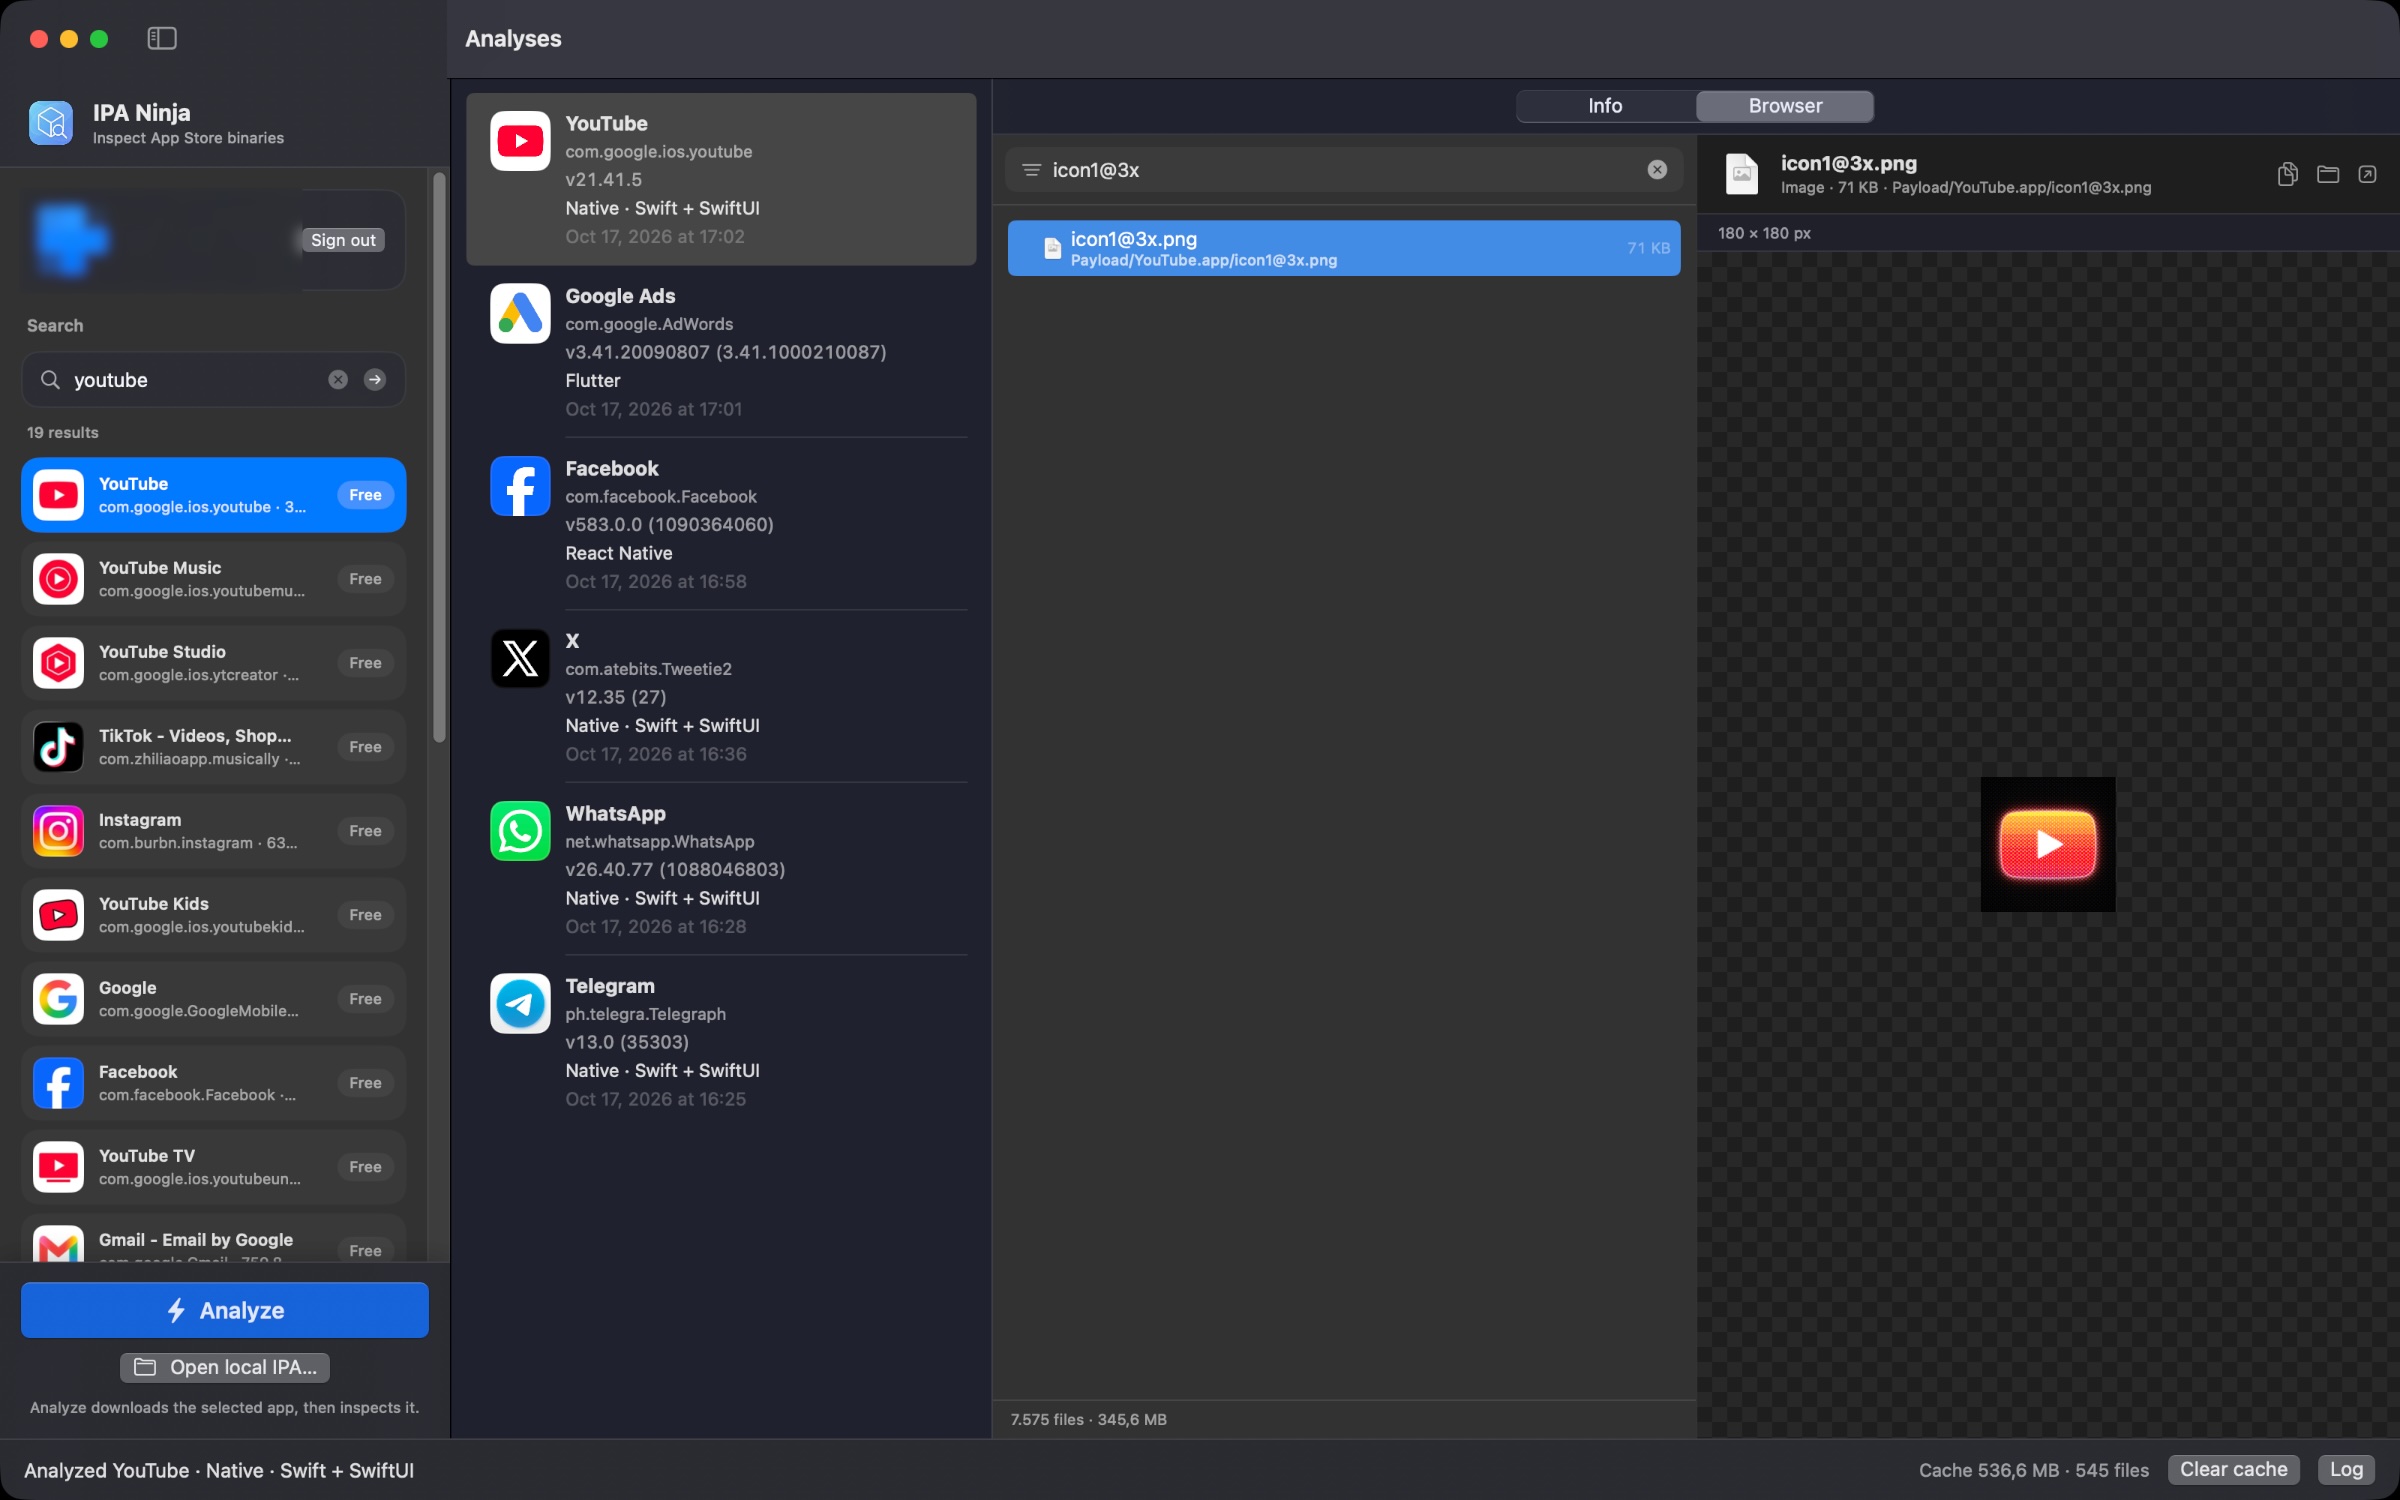2400x1500 pixels.
Task: Click the YouTube icon image preview
Action: pyautogui.click(x=2047, y=844)
